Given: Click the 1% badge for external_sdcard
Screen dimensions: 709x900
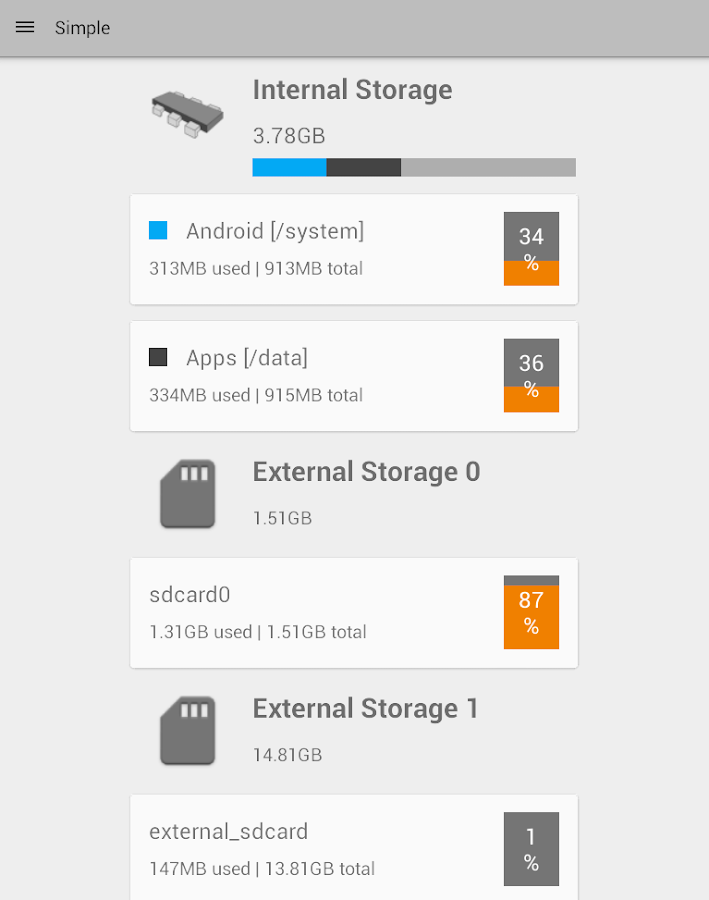Looking at the screenshot, I should pyautogui.click(x=531, y=849).
